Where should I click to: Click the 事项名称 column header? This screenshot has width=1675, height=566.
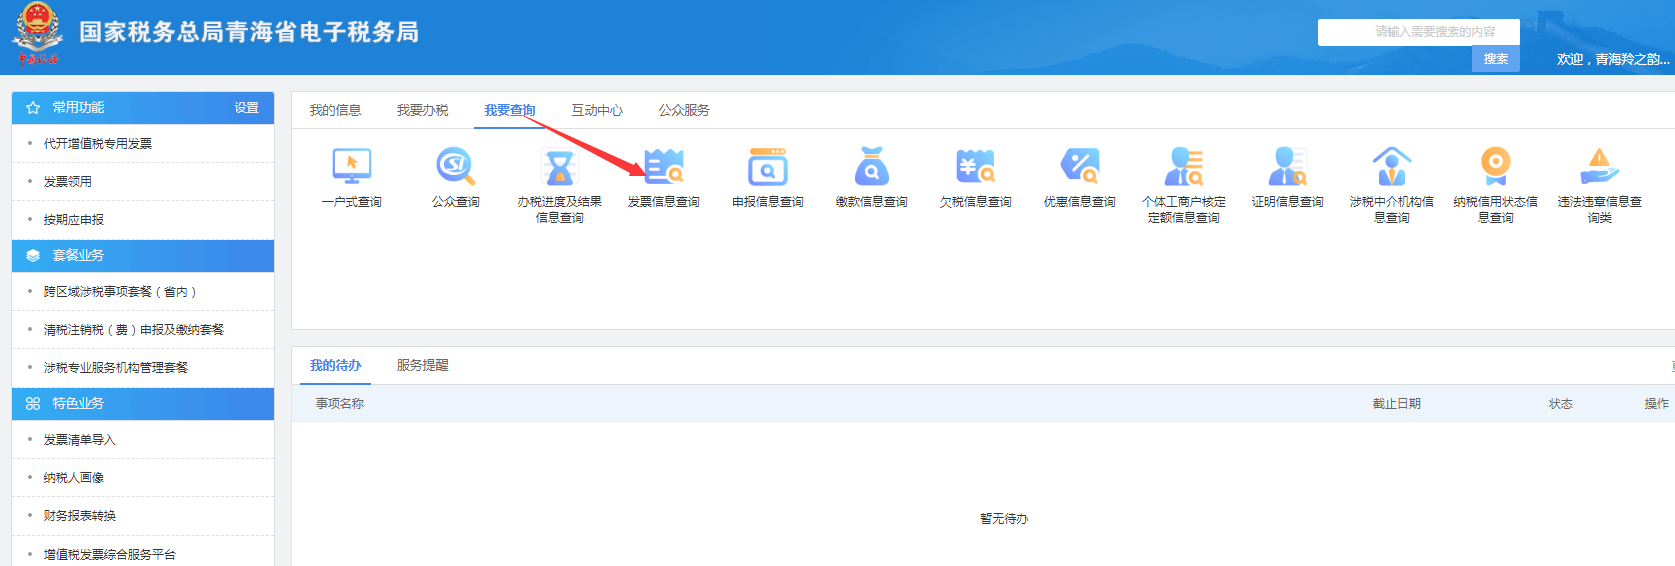coord(340,404)
